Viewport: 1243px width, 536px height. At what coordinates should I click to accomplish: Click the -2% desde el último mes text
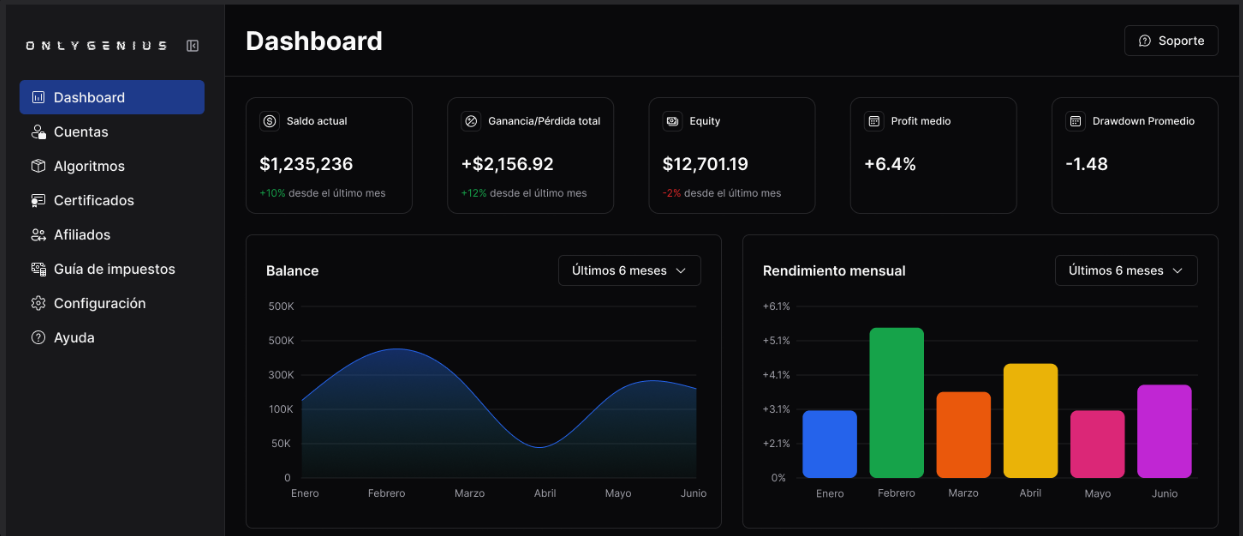click(x=722, y=193)
